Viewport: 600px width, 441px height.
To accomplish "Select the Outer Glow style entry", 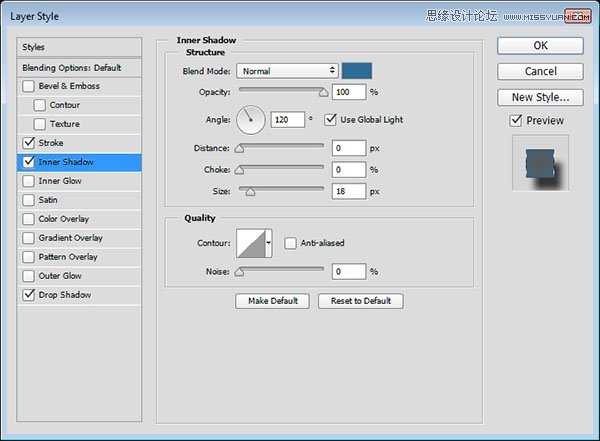I will [60, 276].
